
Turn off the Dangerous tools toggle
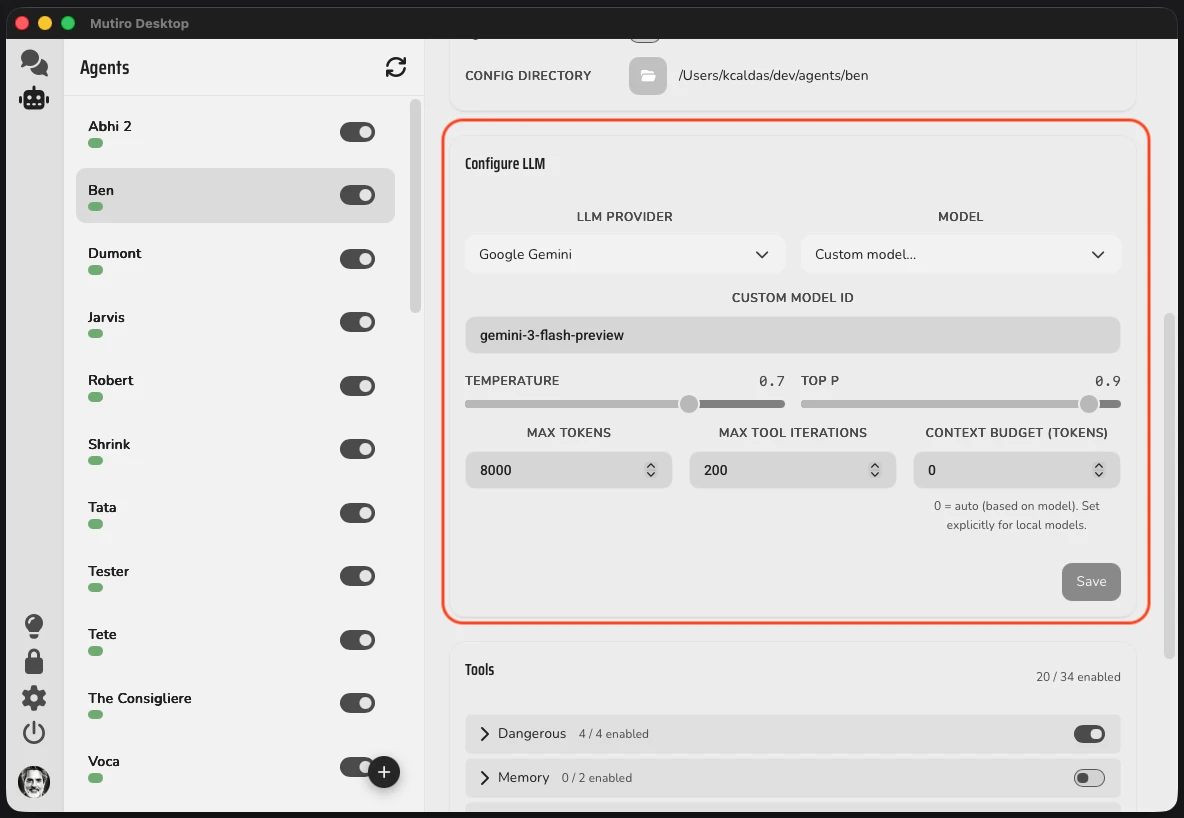(x=1089, y=733)
